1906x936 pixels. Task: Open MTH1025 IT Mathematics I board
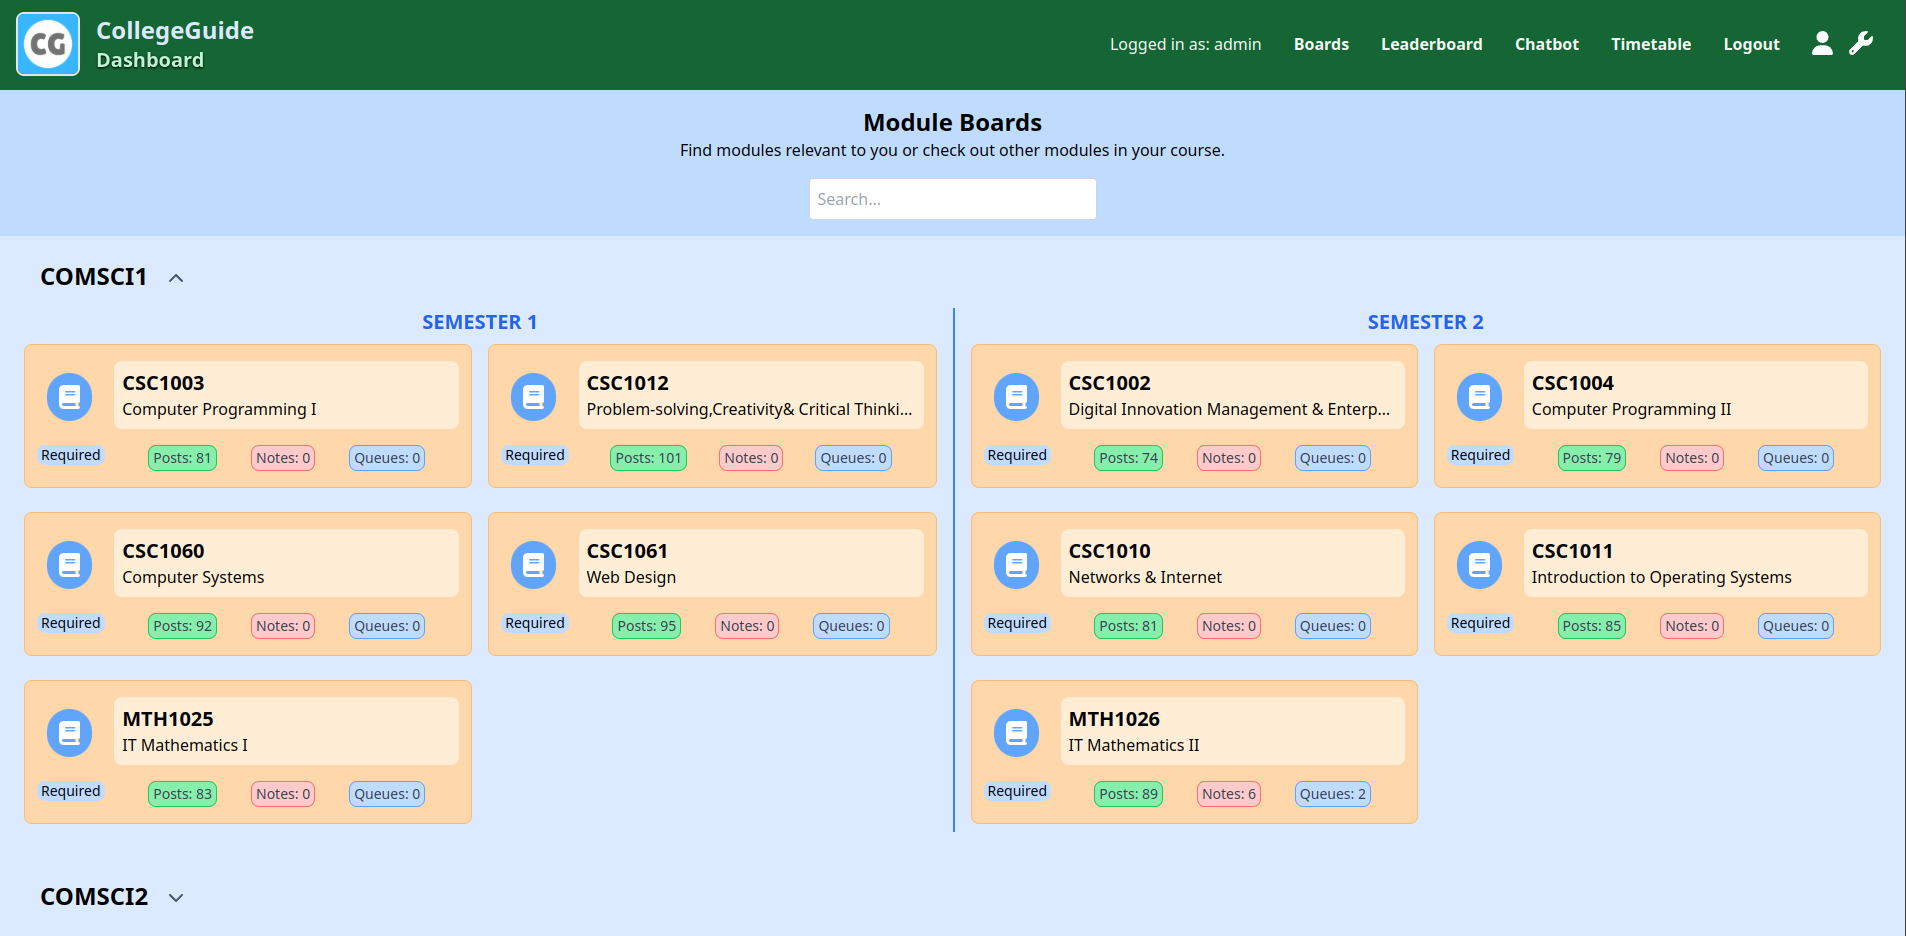pyautogui.click(x=286, y=731)
